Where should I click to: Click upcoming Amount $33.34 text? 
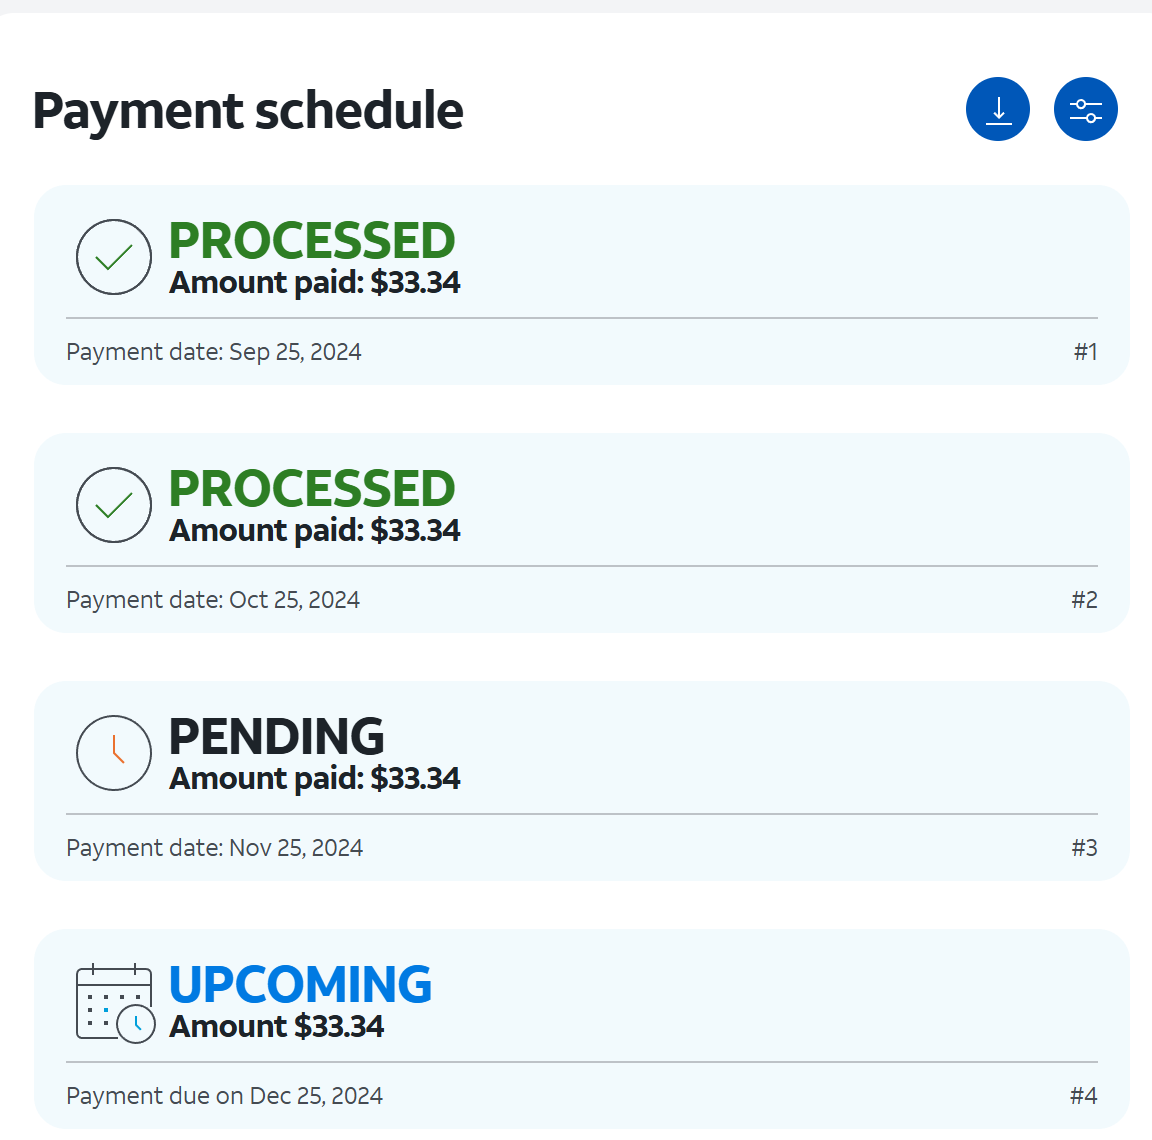coord(276,1027)
